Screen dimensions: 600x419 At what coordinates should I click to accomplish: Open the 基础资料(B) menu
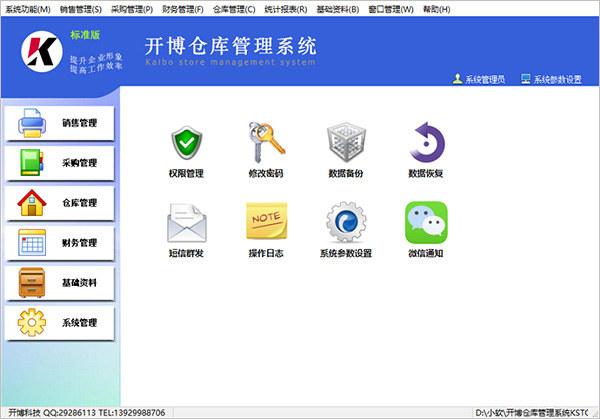point(338,9)
